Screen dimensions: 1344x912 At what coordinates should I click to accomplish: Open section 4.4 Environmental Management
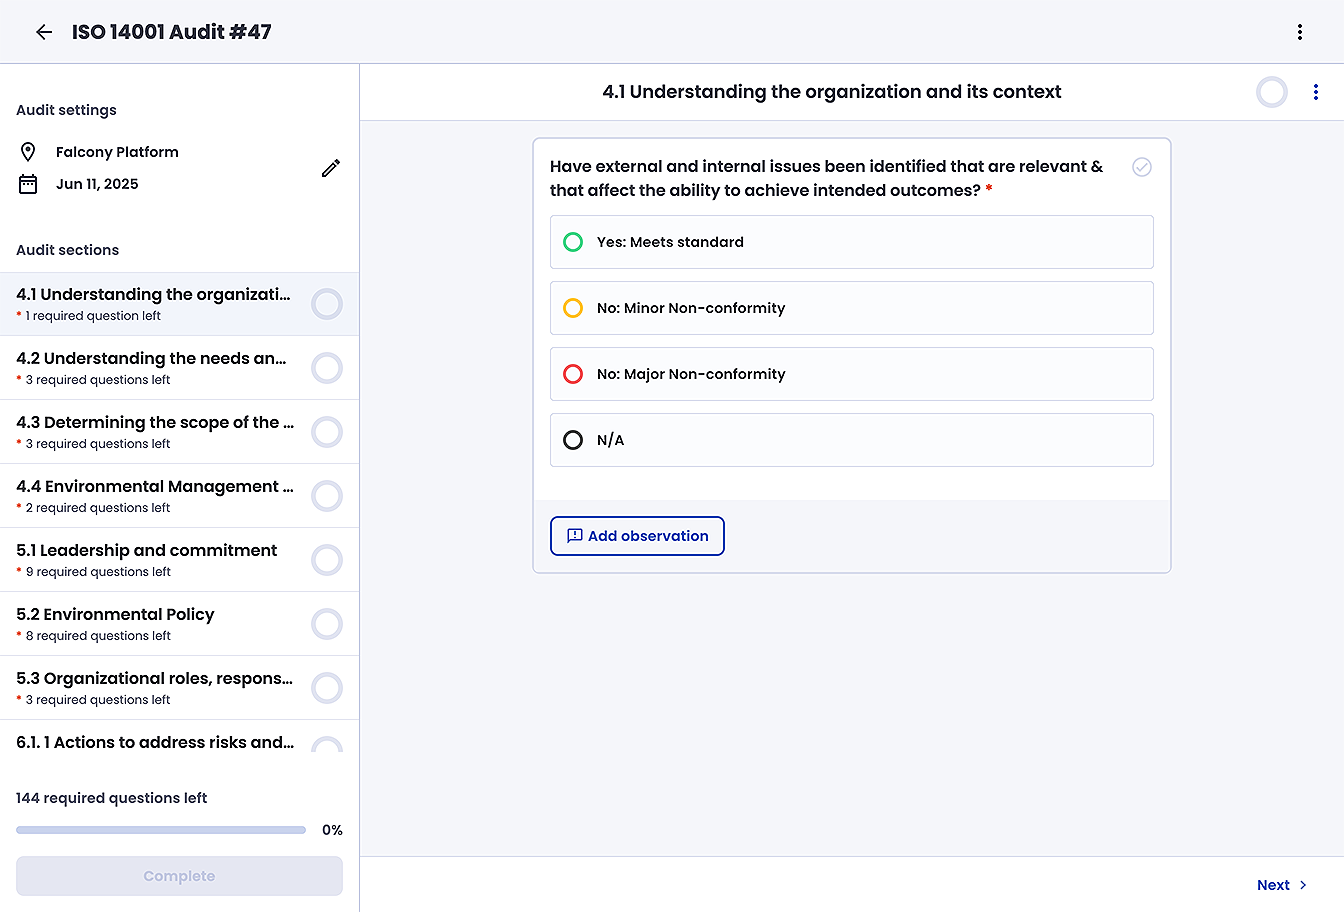179,496
